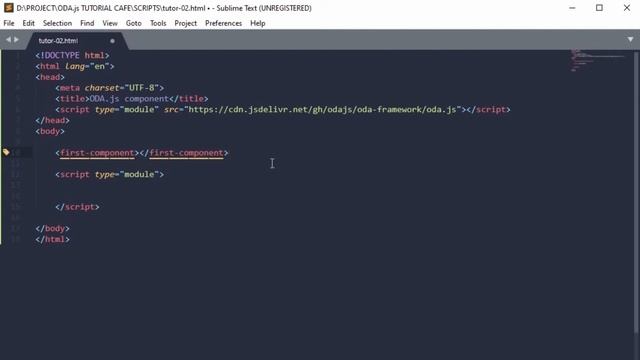Image resolution: width=640 pixels, height=360 pixels.
Task: Open the tab list dropdown arrow
Action: coord(631,40)
